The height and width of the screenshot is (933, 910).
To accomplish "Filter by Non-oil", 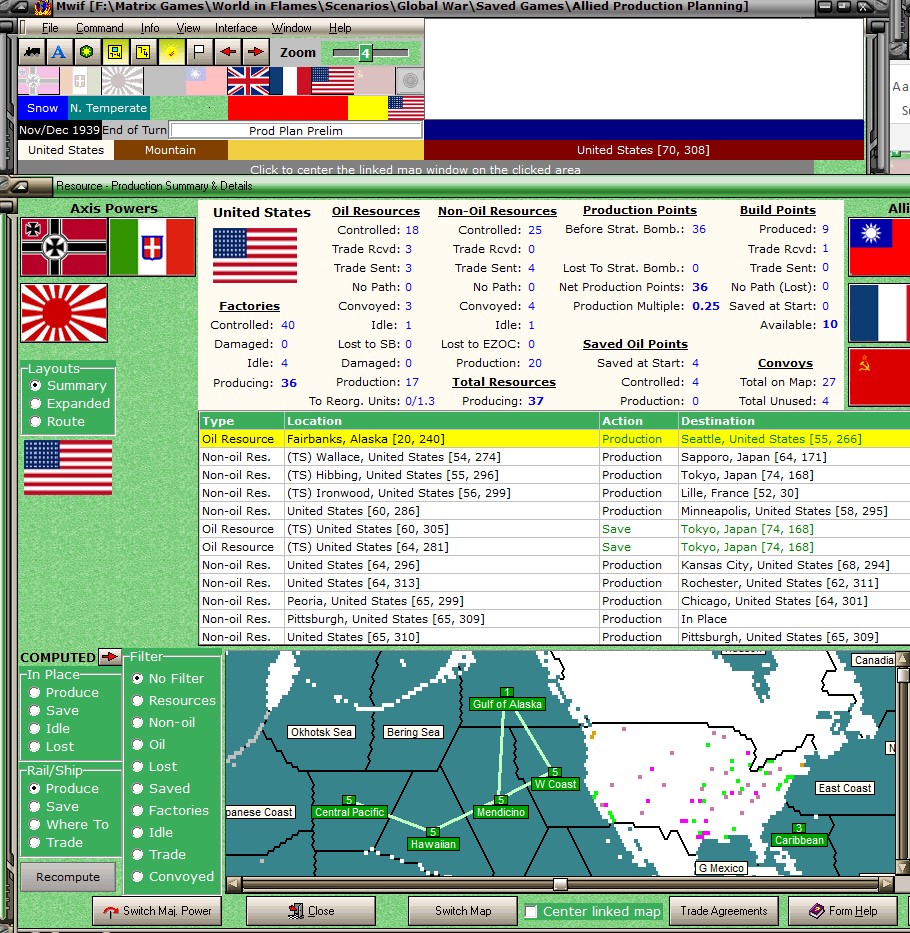I will pos(137,722).
